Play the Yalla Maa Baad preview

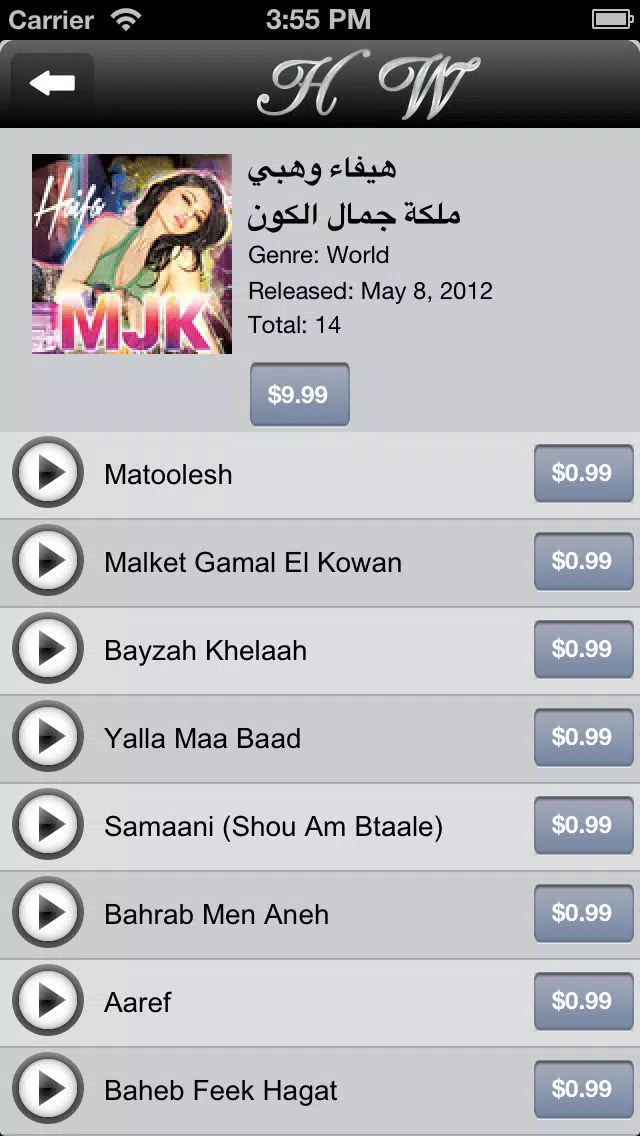click(48, 738)
